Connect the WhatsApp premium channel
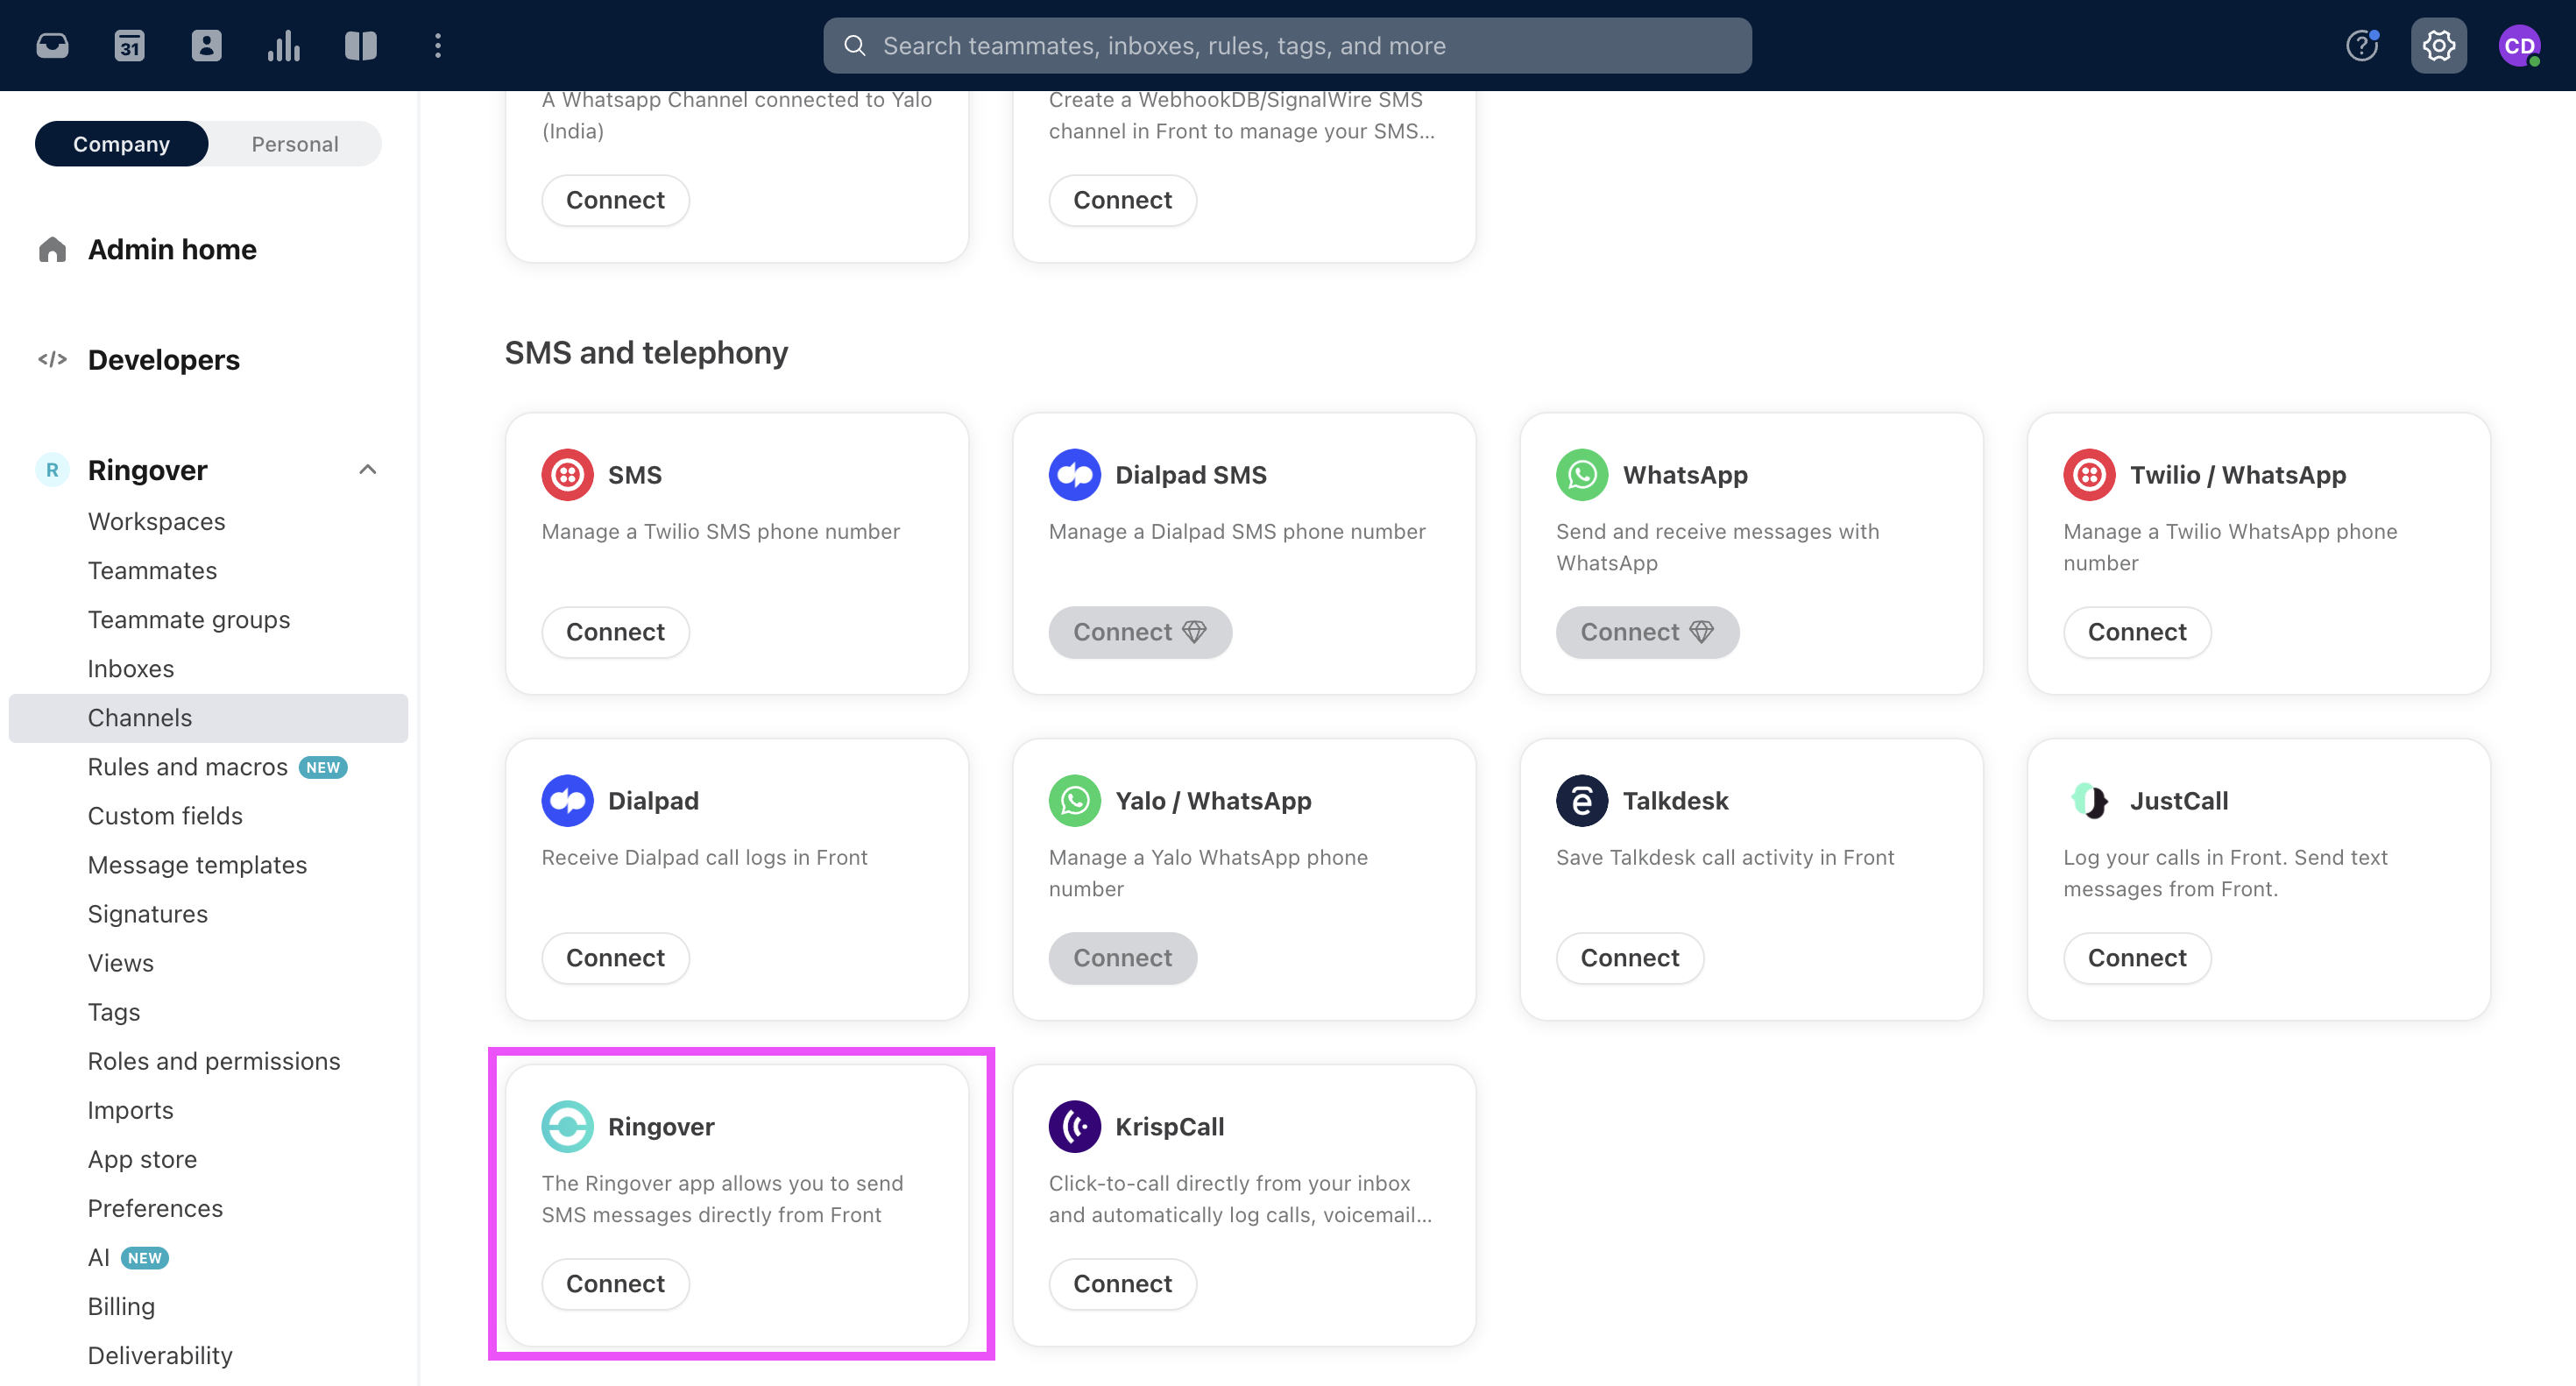The width and height of the screenshot is (2576, 1386). coord(1647,632)
